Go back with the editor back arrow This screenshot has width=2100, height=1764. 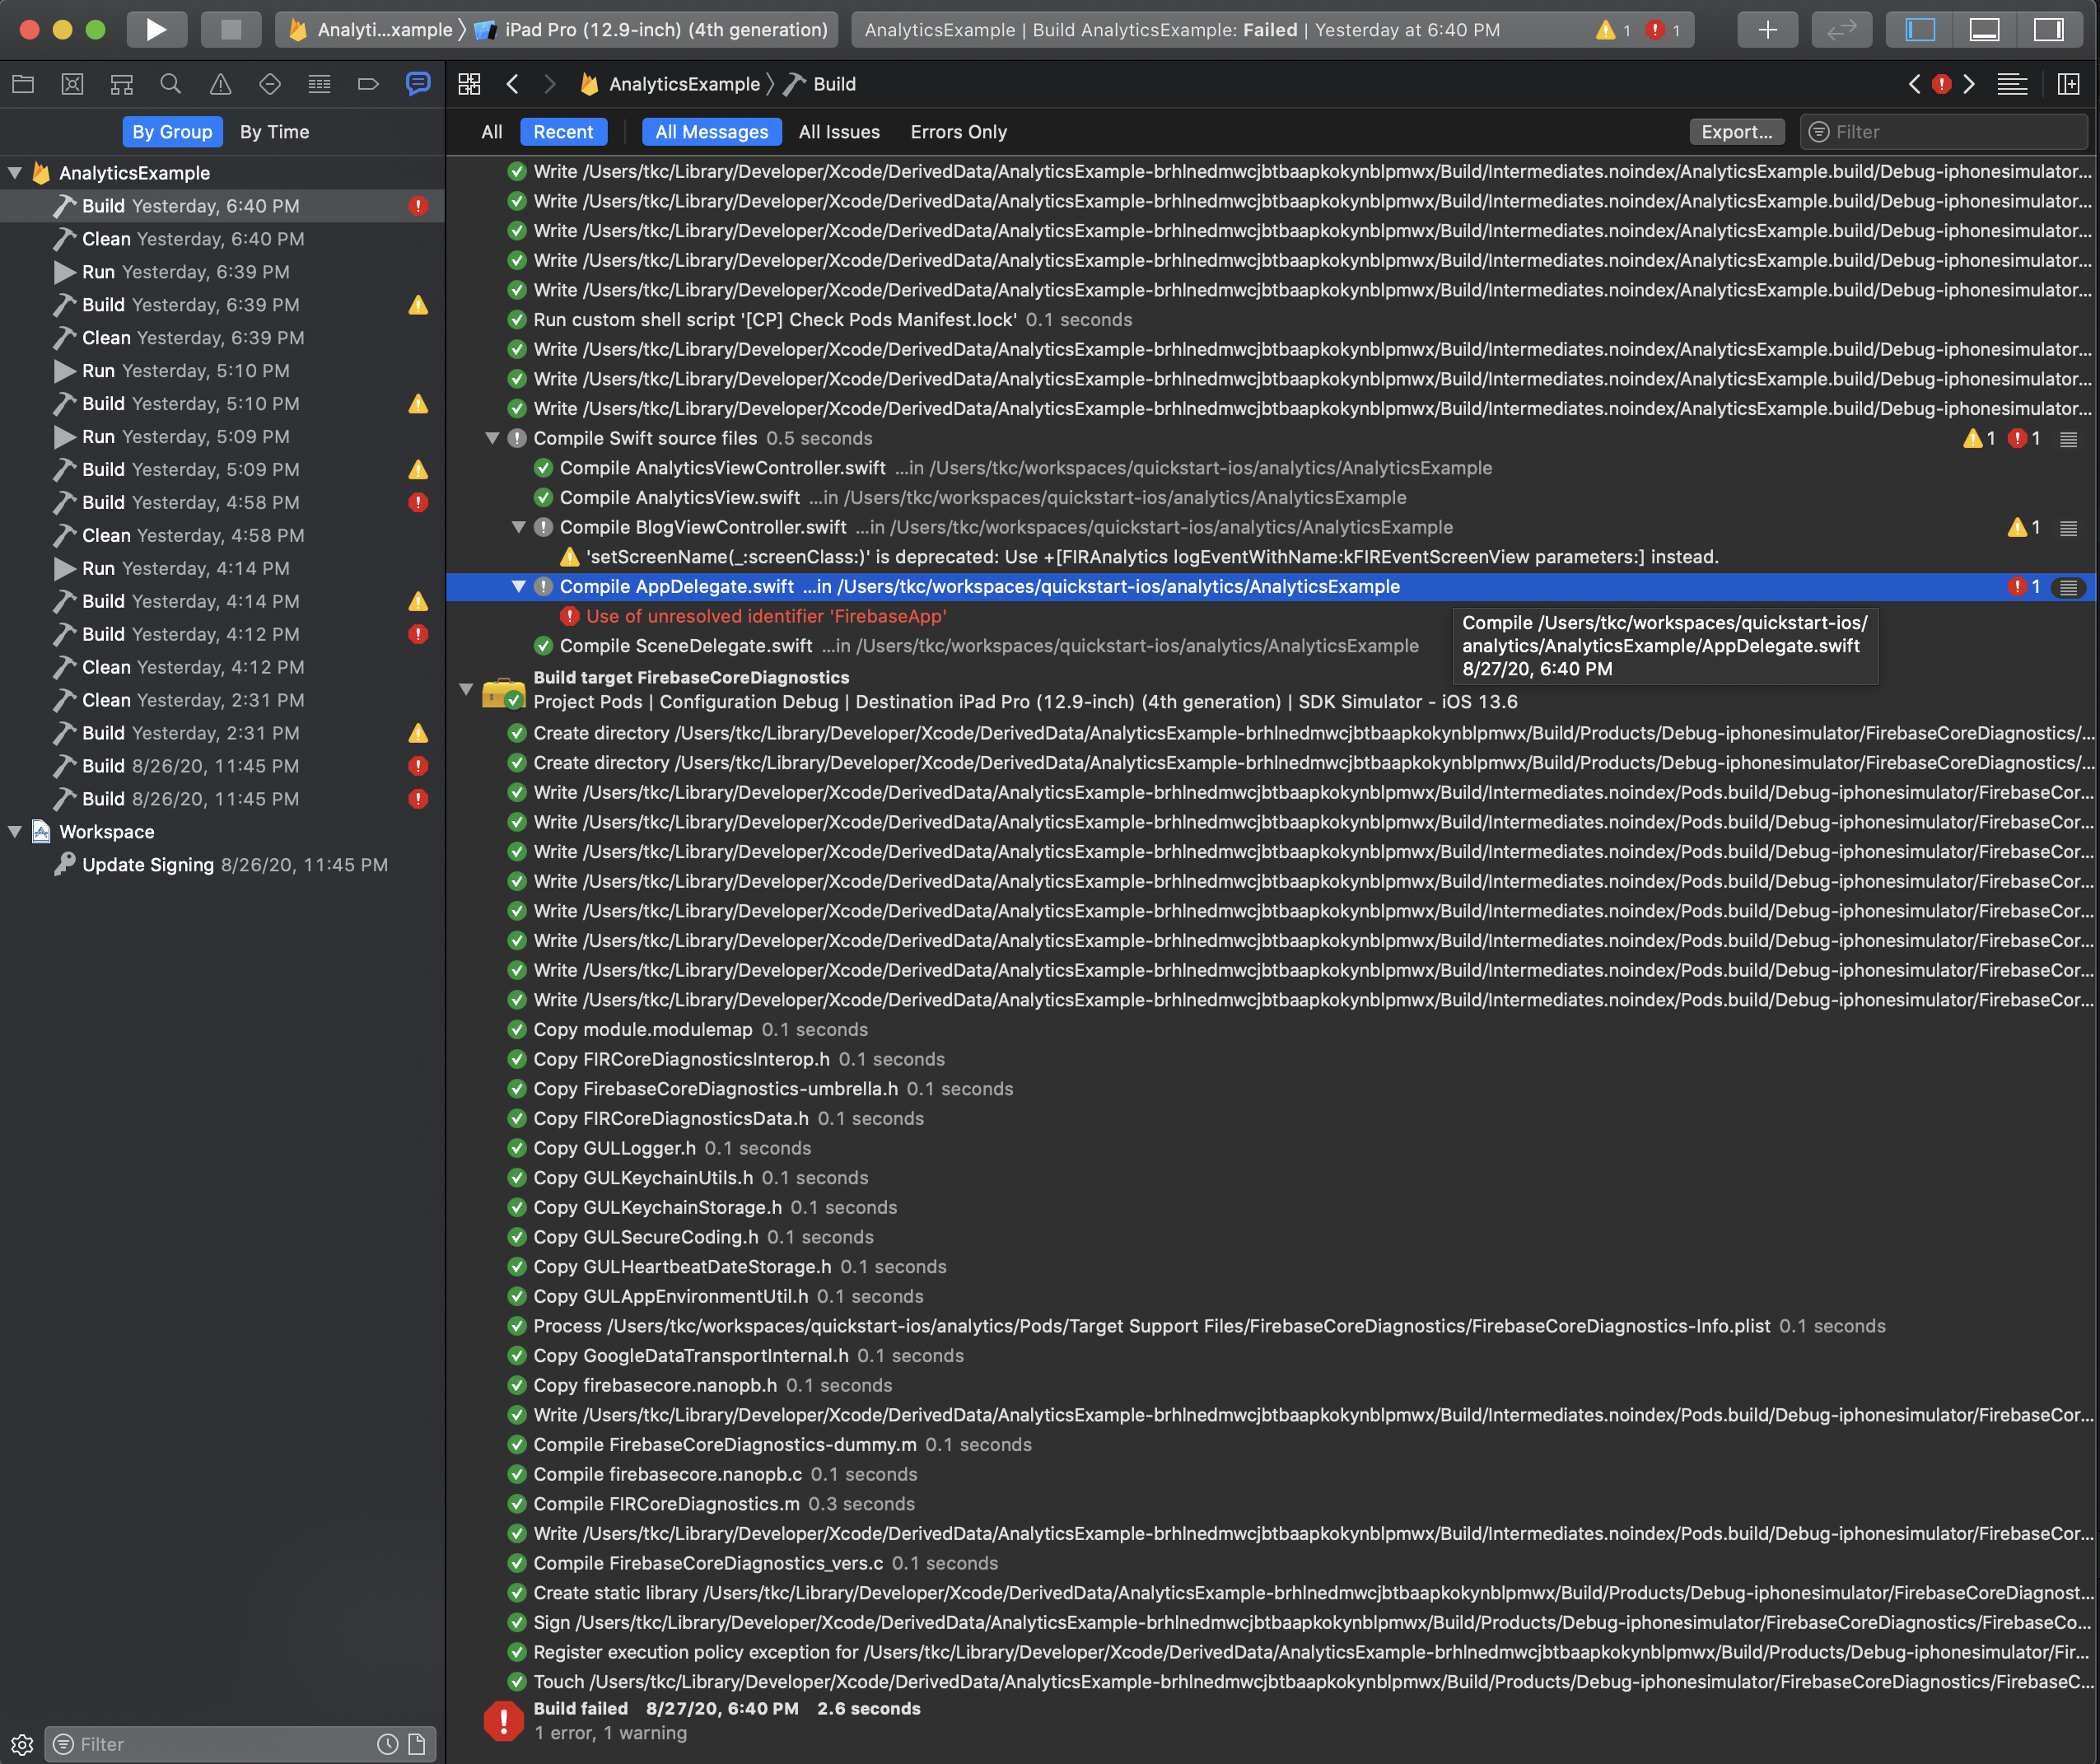513,84
